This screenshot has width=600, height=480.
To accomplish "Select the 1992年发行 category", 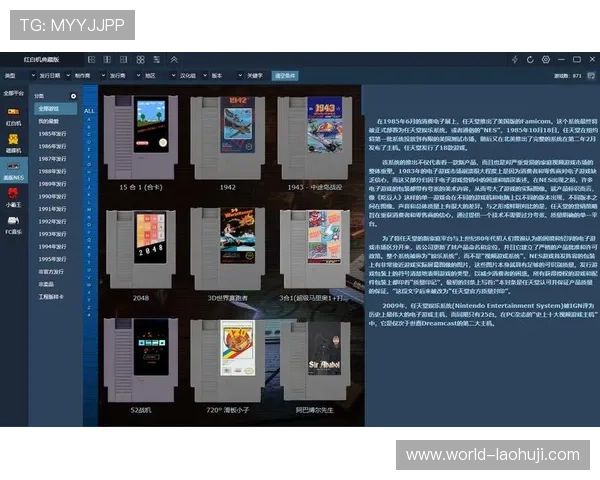I will [x=52, y=222].
